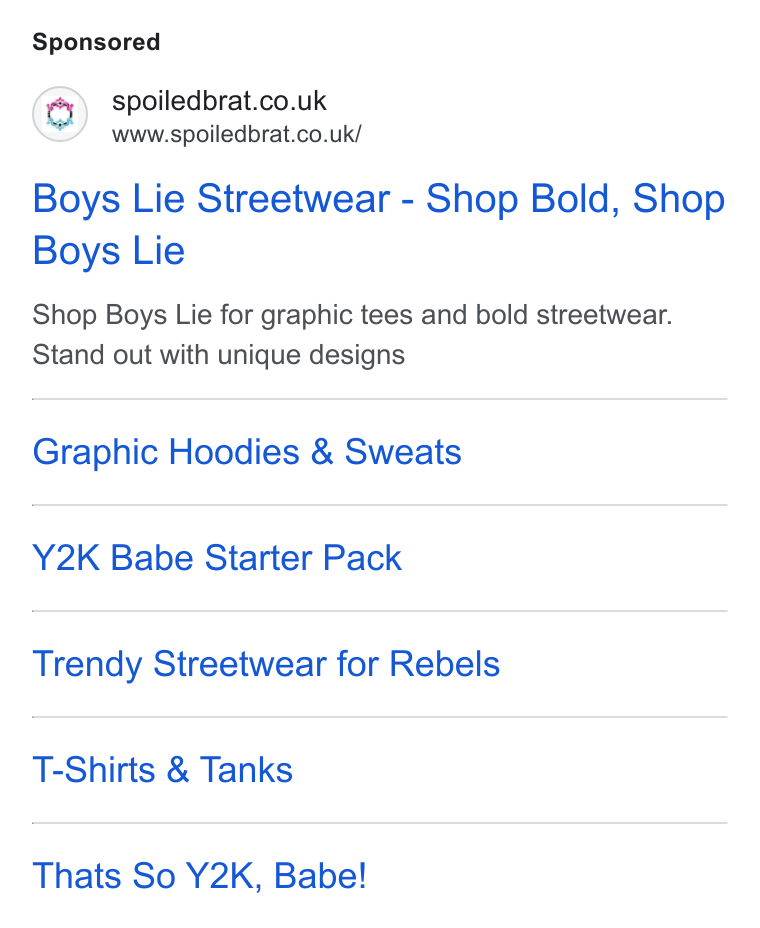Open the Boys Lie Streetwear headline link
760x928 pixels.
pos(379,224)
